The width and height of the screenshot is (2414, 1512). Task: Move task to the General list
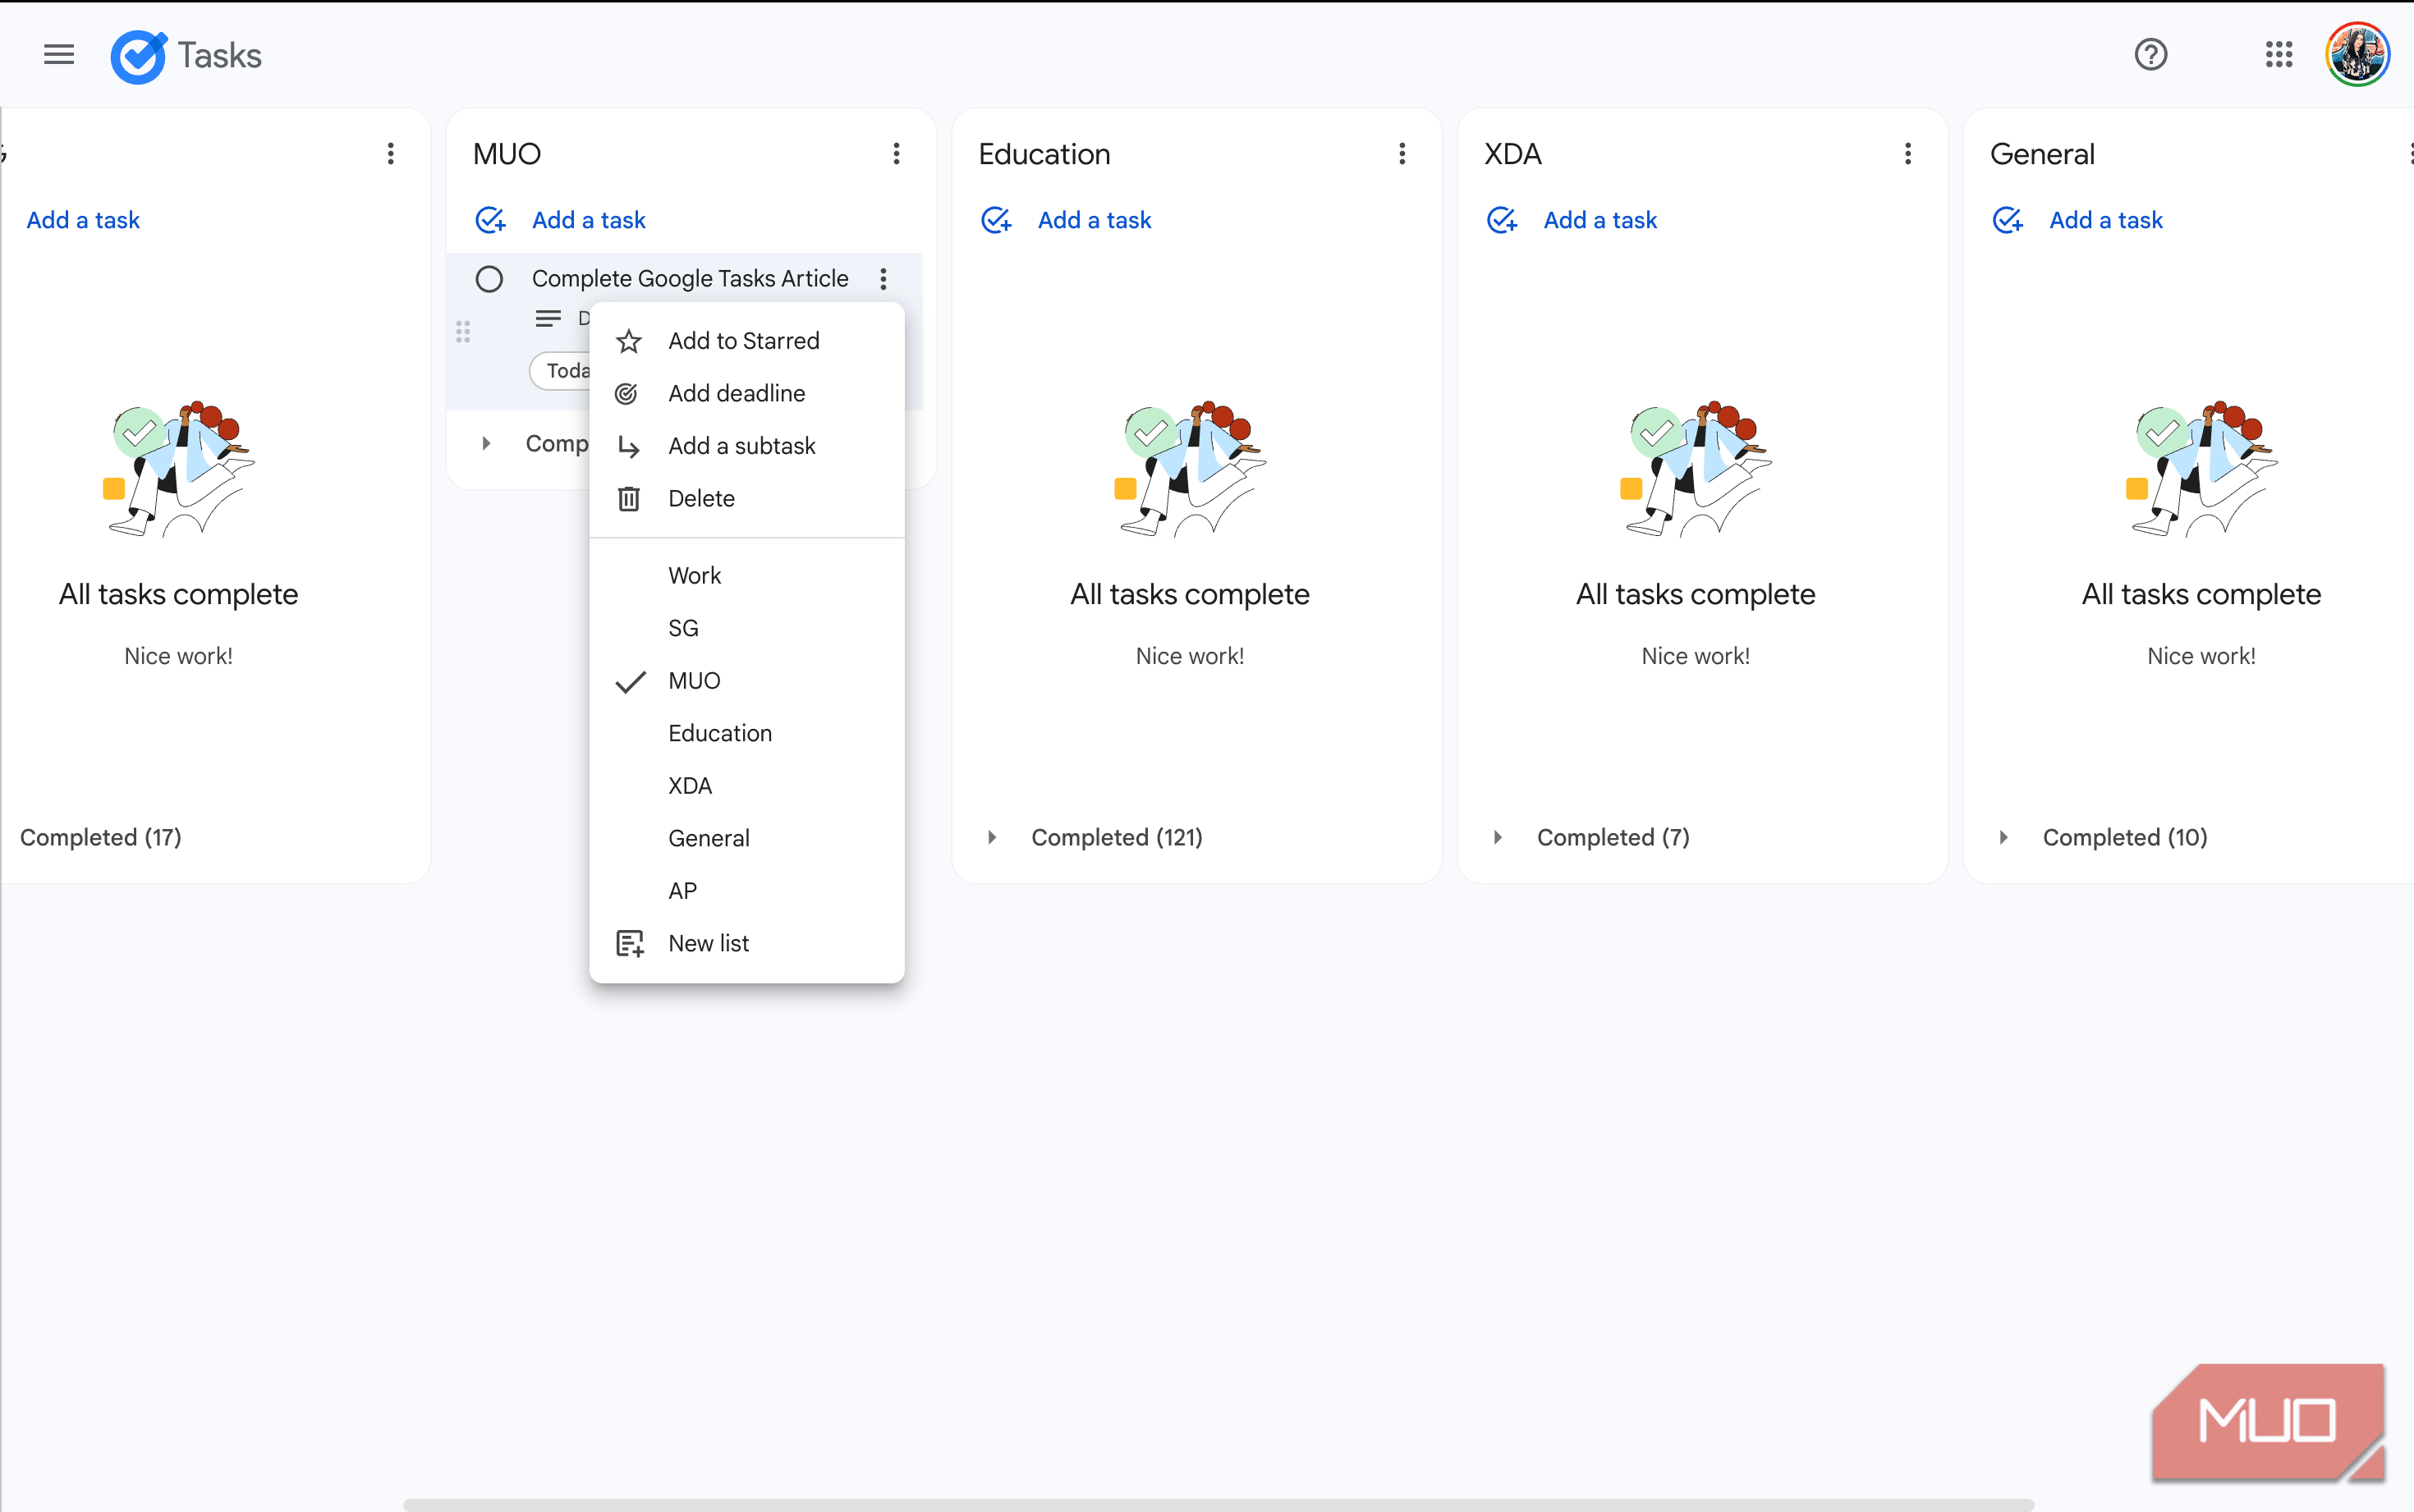point(747,838)
